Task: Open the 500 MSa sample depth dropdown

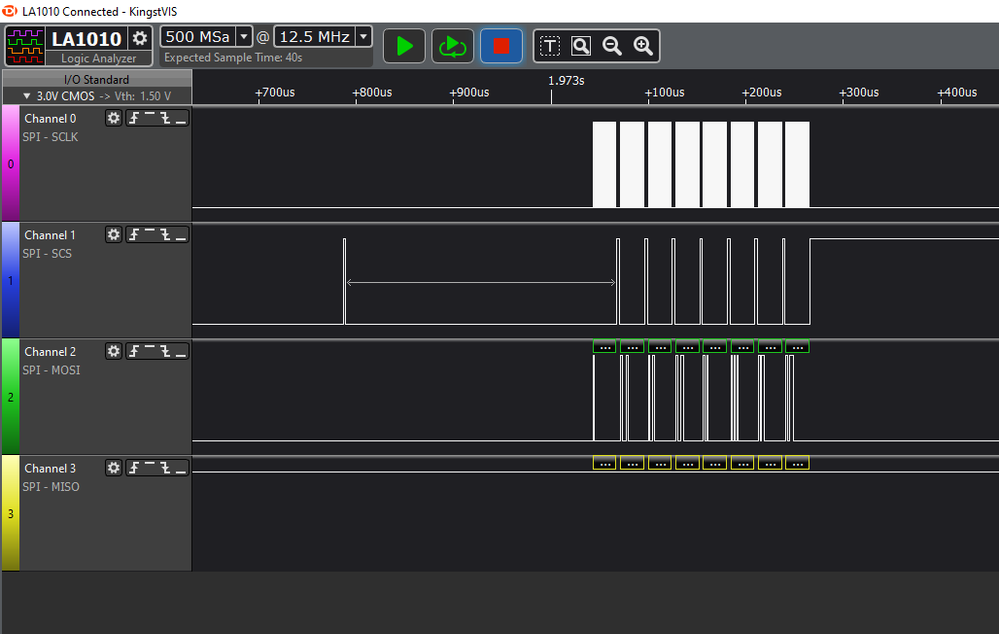Action: click(243, 37)
